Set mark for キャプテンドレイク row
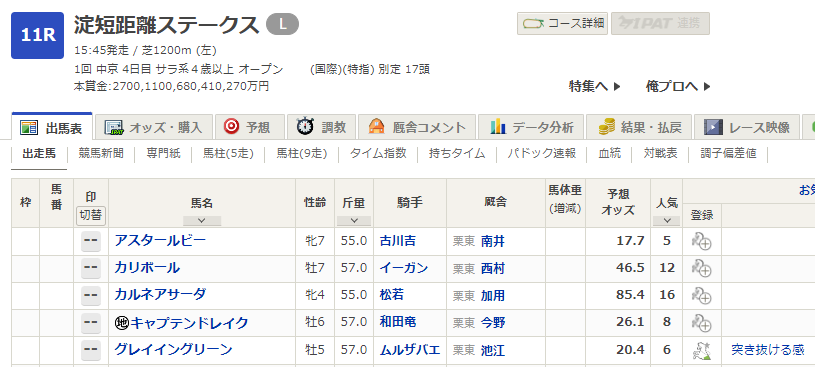Viewport: 815px width, 367px height. (x=91, y=323)
